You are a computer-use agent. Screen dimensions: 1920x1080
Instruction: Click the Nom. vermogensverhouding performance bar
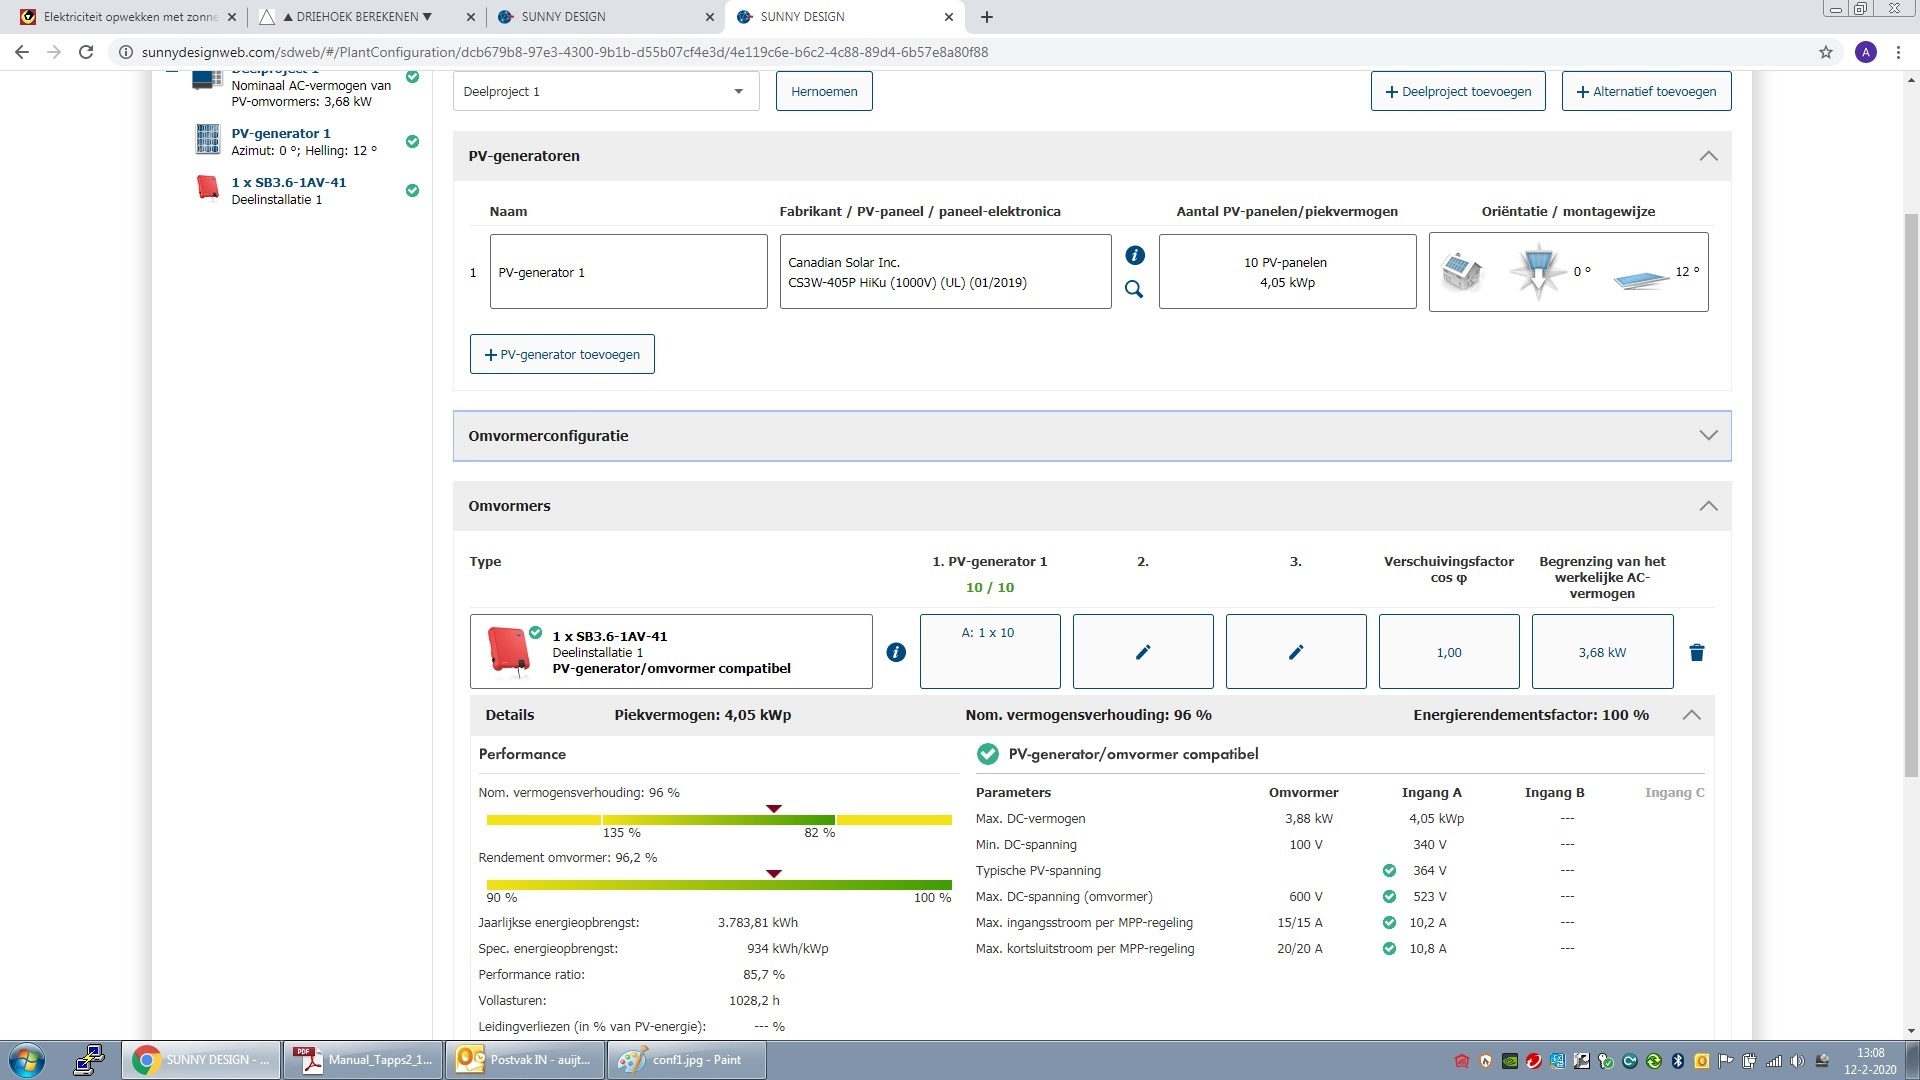point(718,820)
